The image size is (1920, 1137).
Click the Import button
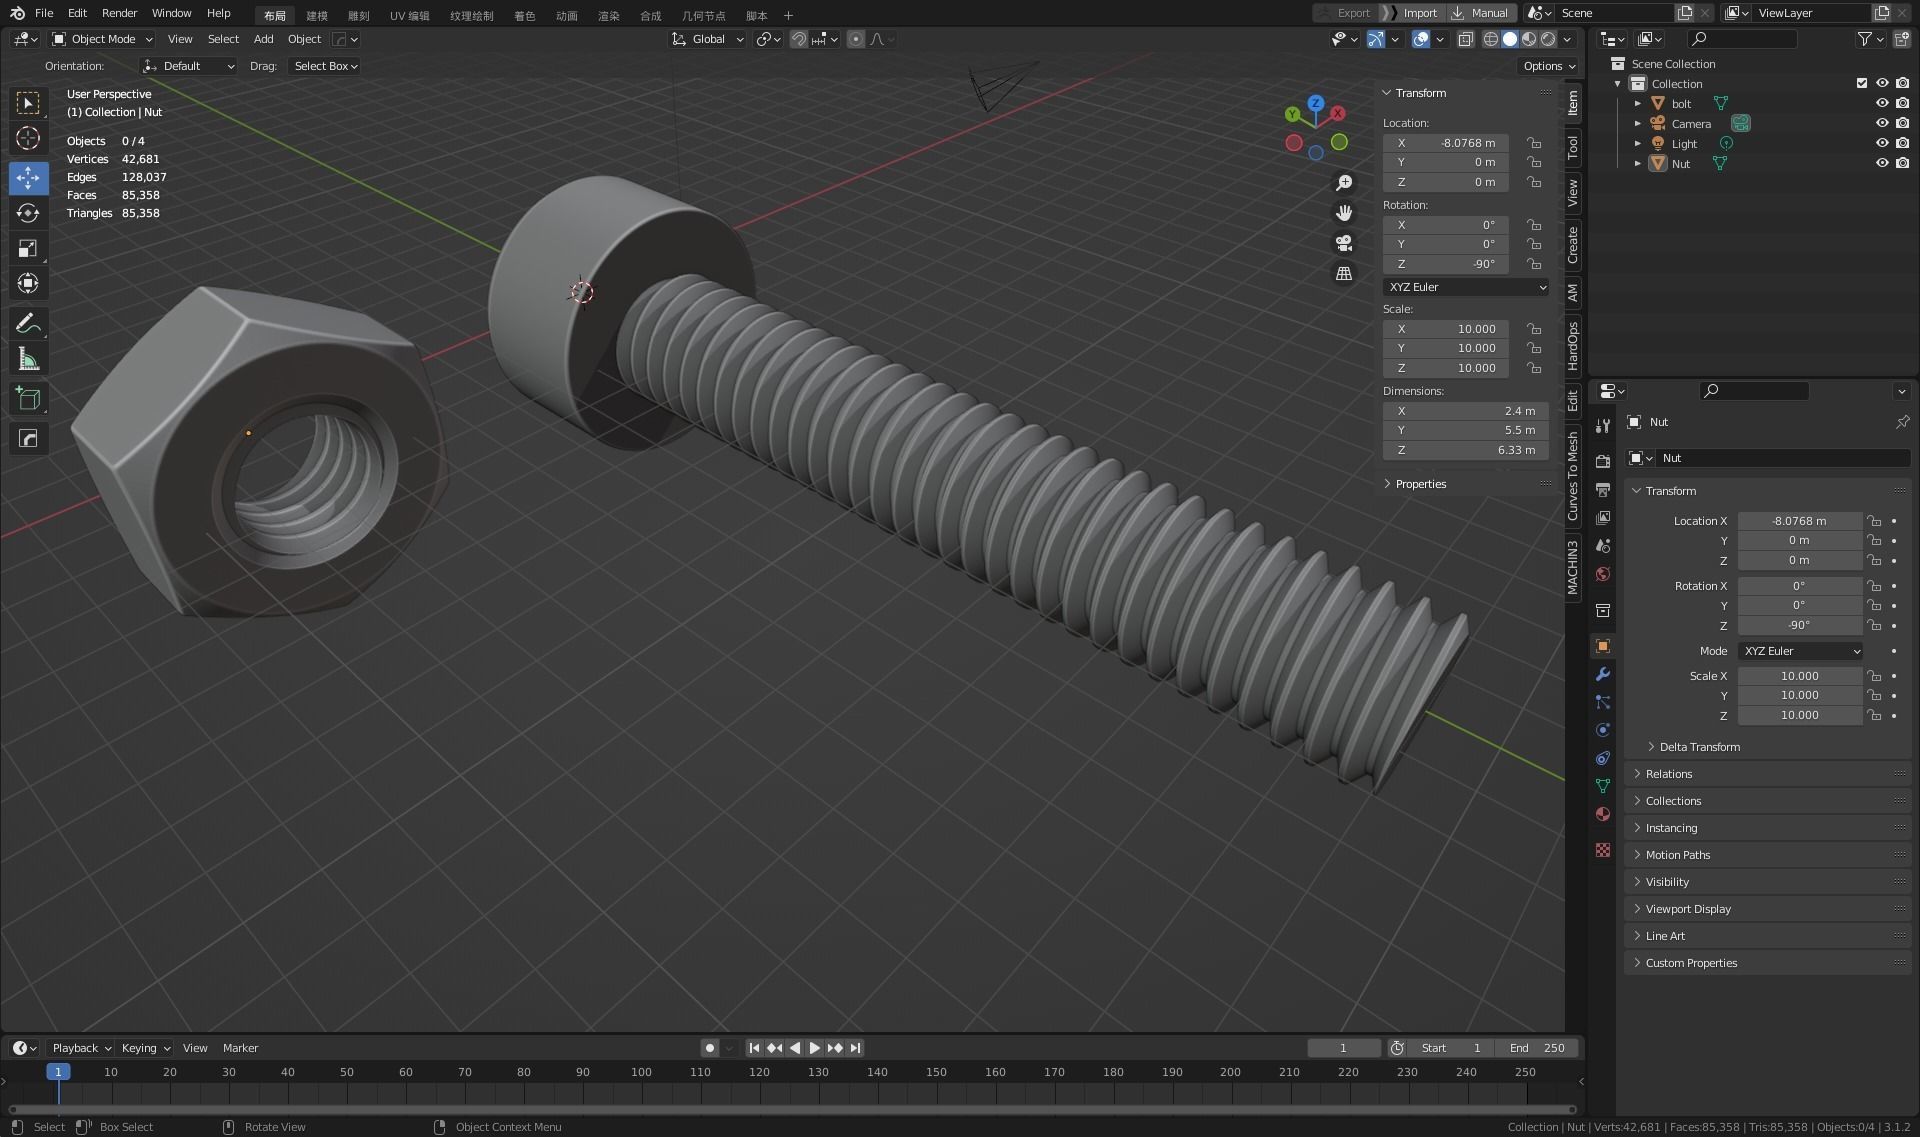coord(1419,13)
